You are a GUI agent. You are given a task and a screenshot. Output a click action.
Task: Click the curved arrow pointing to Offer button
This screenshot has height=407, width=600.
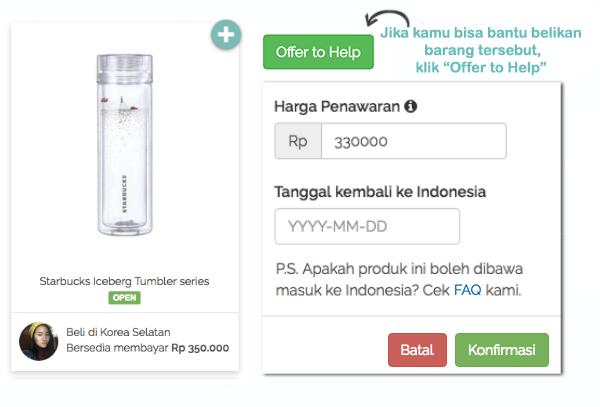pos(387,18)
